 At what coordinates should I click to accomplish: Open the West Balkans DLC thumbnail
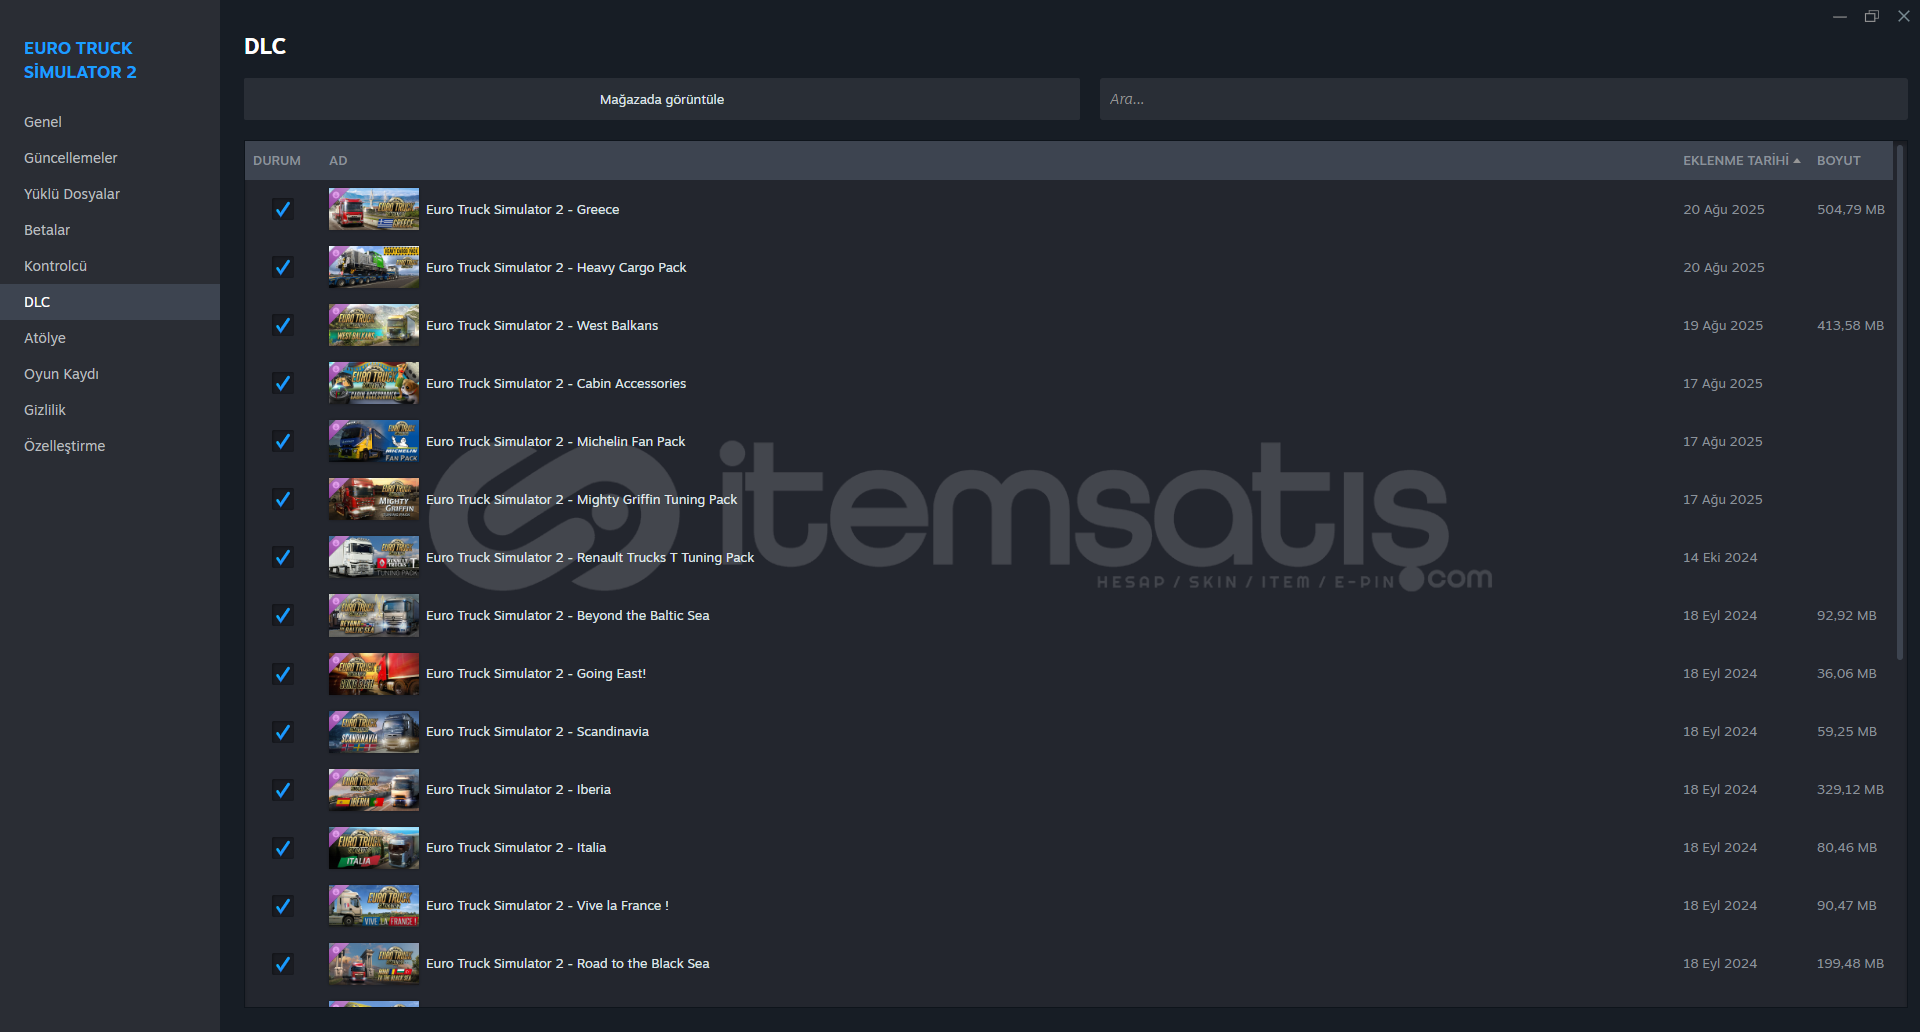pos(374,325)
